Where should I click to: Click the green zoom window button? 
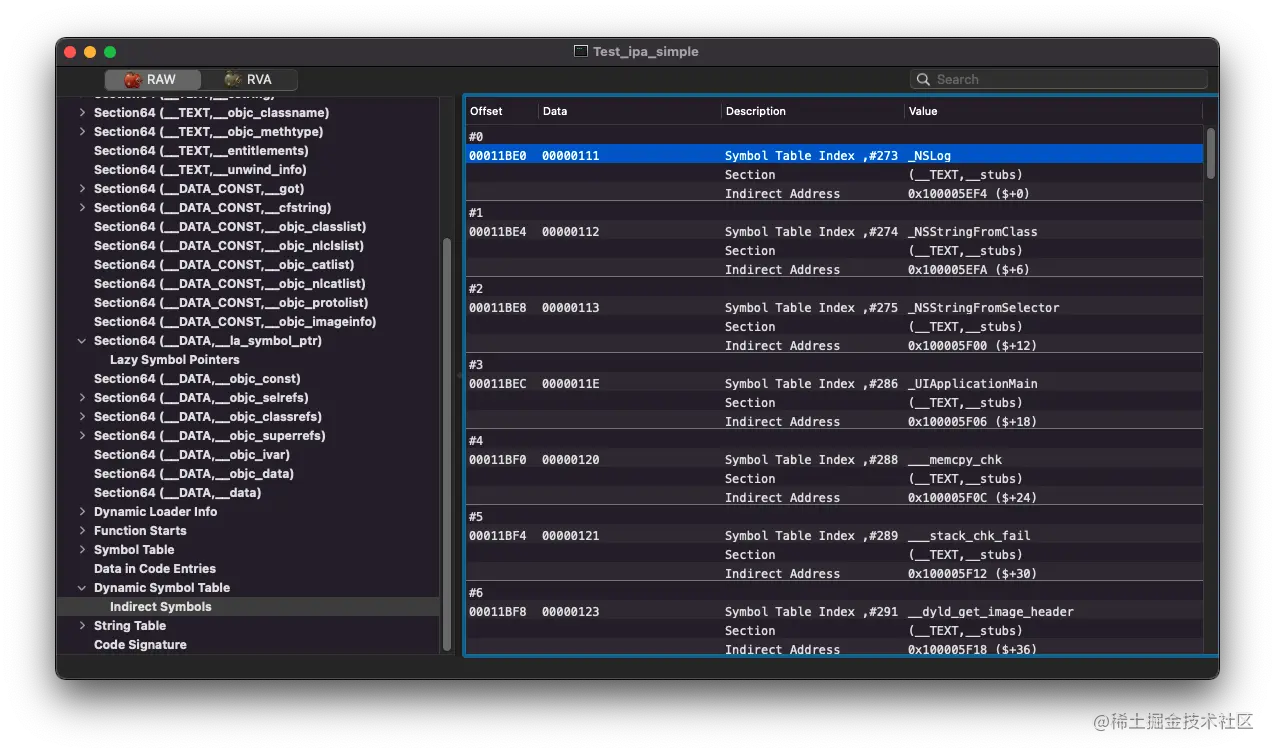(x=110, y=51)
